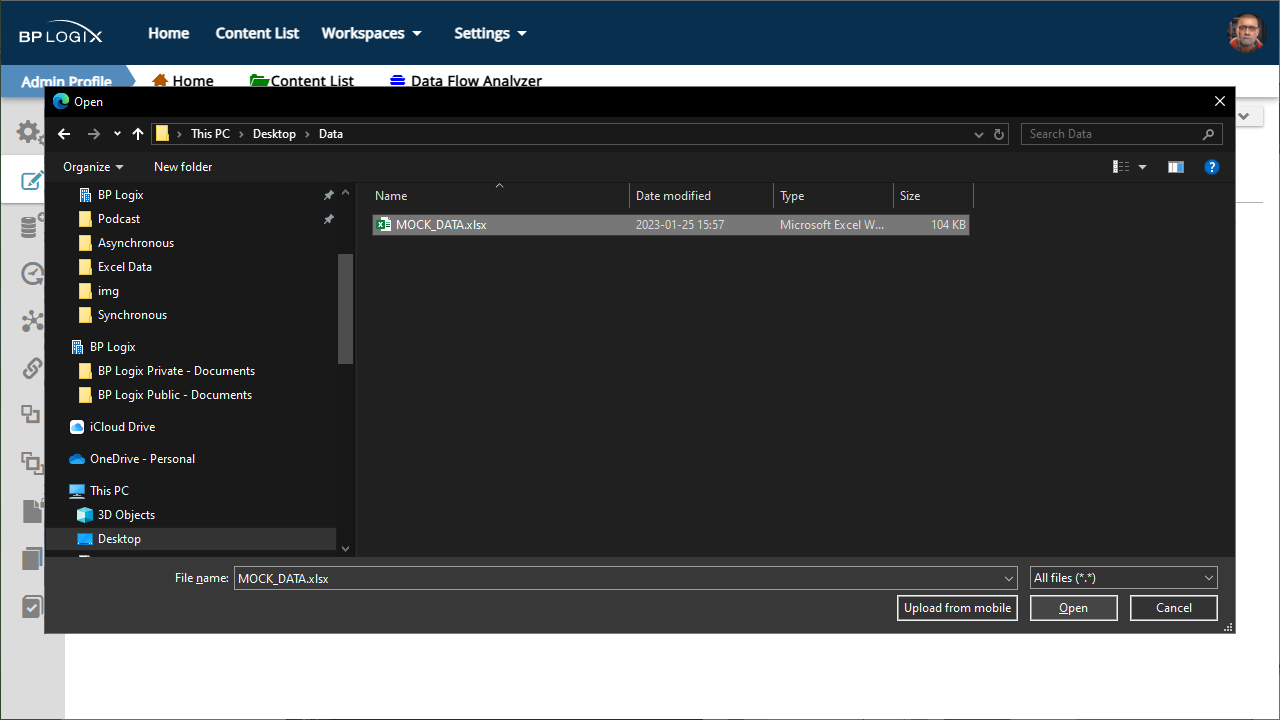The height and width of the screenshot is (720, 1280).
Task: Click the search magnifier icon in Search Data
Action: 1209,134
